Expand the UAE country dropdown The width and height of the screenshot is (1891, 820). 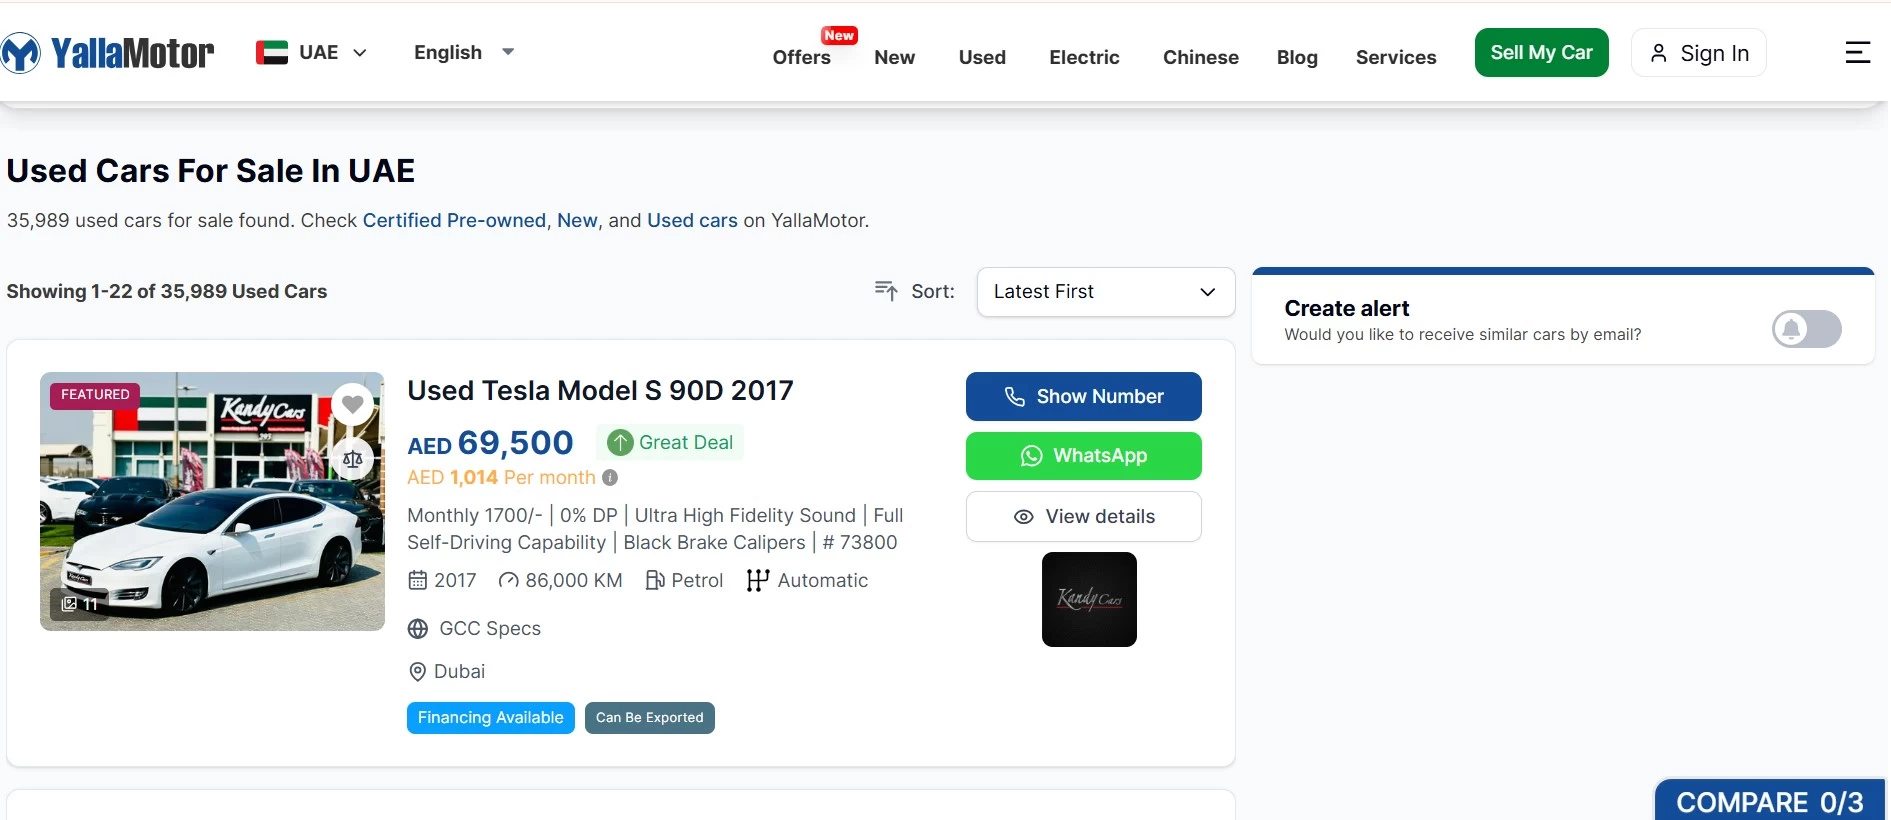pos(312,53)
